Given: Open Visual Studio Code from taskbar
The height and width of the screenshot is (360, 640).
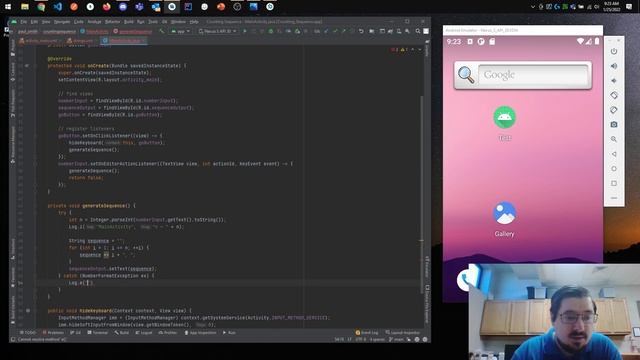Looking at the screenshot, I should [58, 7].
